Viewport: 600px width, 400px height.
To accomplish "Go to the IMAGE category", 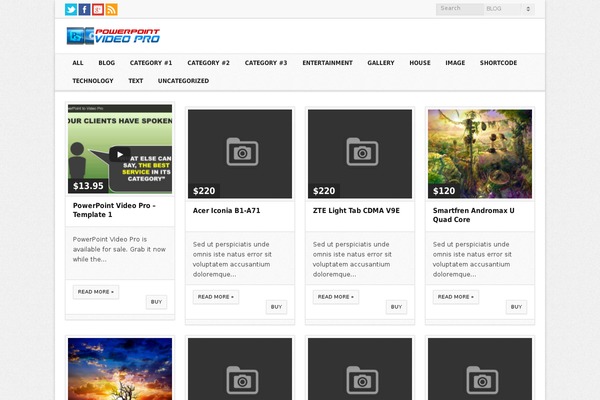I will click(x=455, y=63).
